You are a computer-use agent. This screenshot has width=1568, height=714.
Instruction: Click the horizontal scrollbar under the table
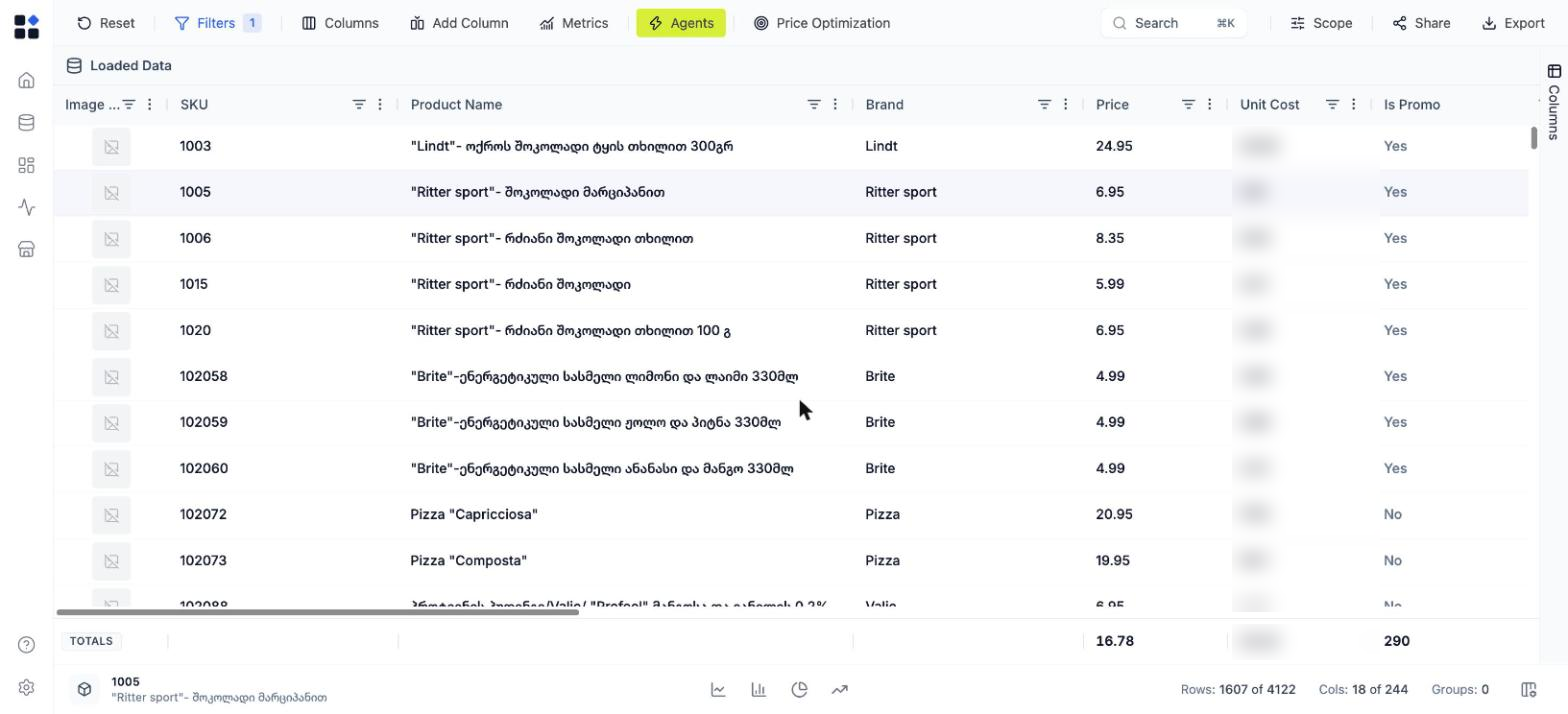click(x=318, y=612)
